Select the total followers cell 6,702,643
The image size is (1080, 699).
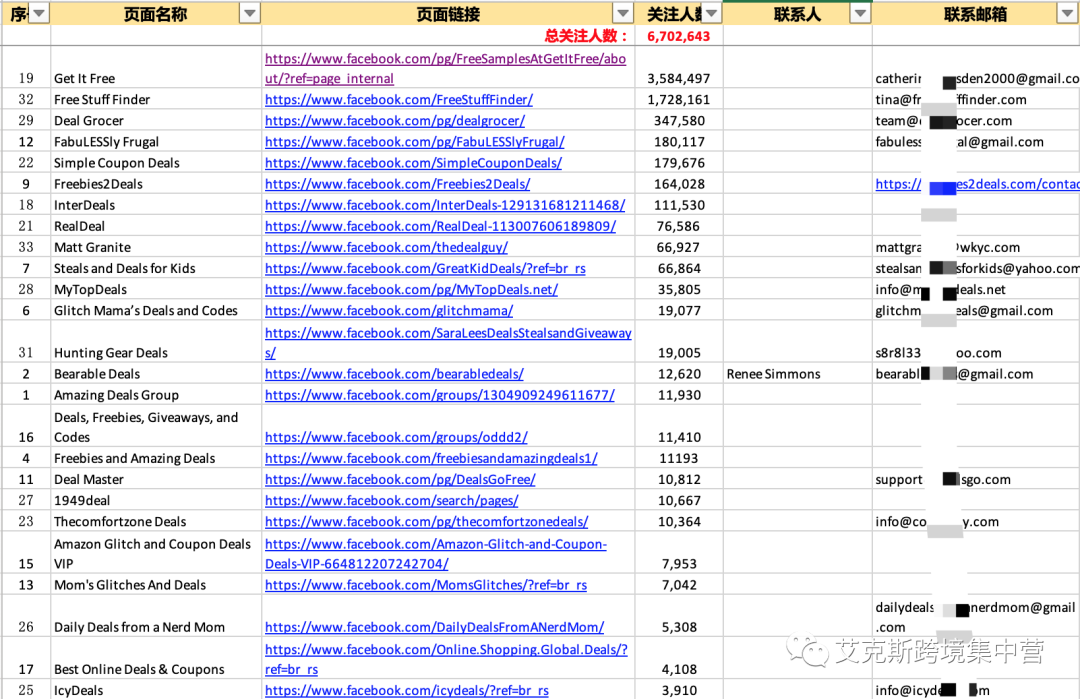click(x=678, y=36)
